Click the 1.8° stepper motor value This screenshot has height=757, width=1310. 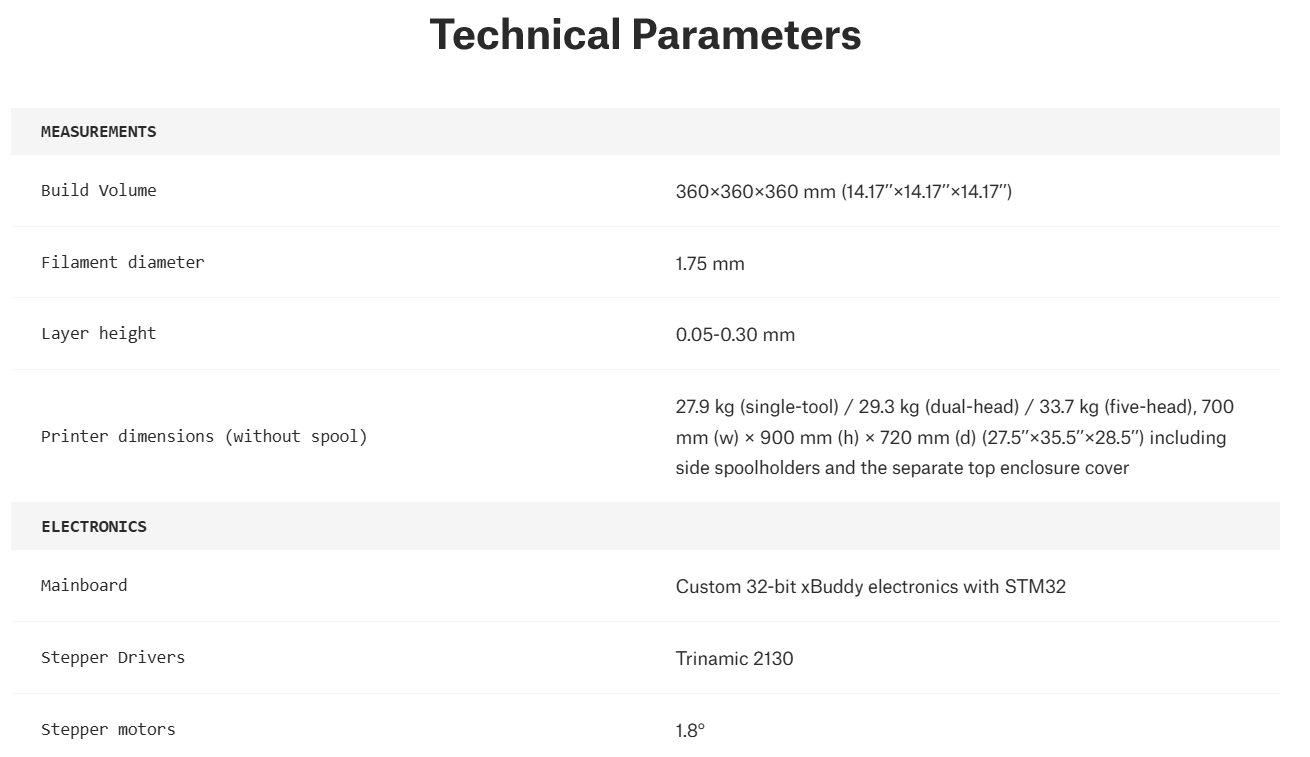point(690,730)
